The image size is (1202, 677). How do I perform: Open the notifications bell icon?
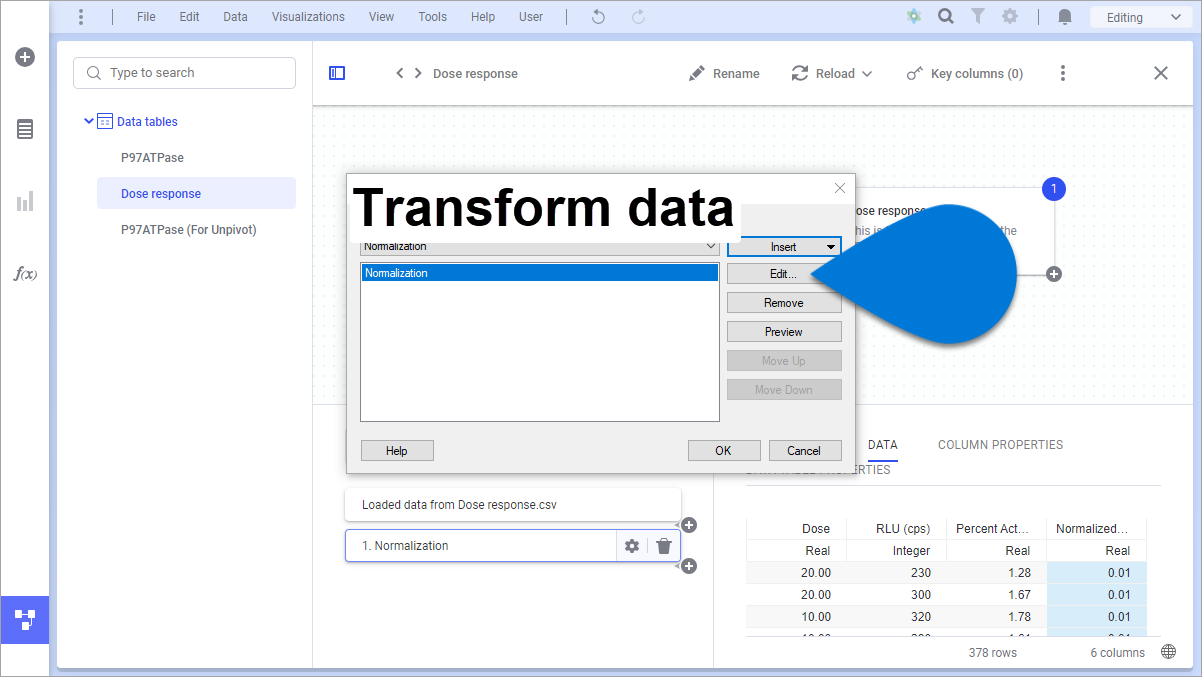pyautogui.click(x=1065, y=17)
